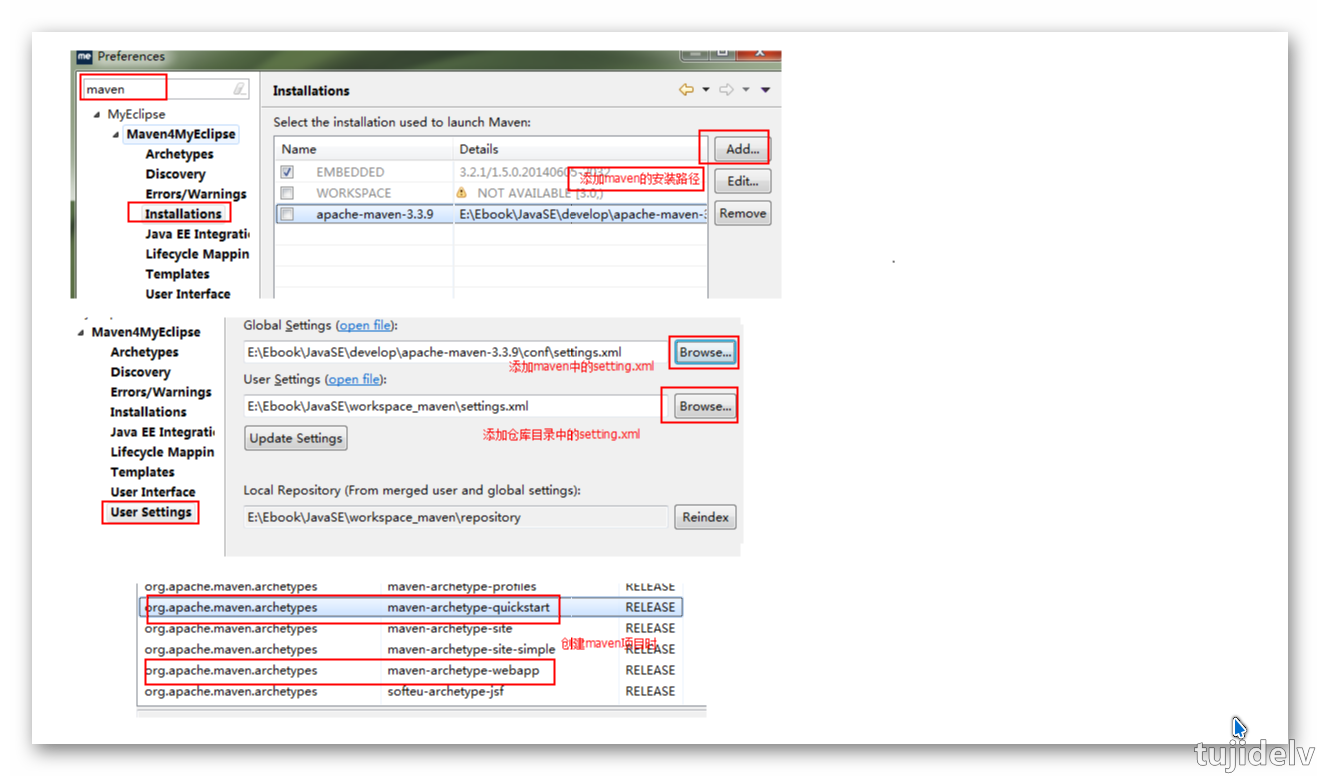Image resolution: width=1320 pixels, height=776 pixels.
Task: Enable the WORKSPACE installation checkbox
Action: [x=288, y=193]
